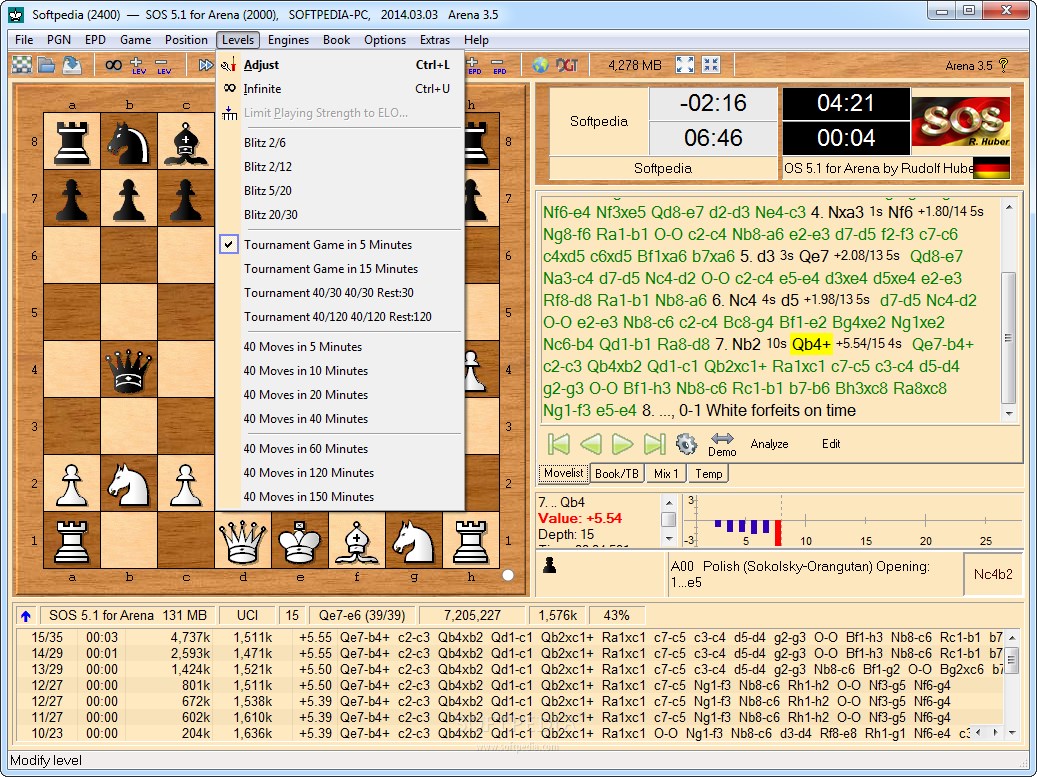Click the black pawn side-to-move icon
The image size is (1037, 777).
(x=550, y=565)
